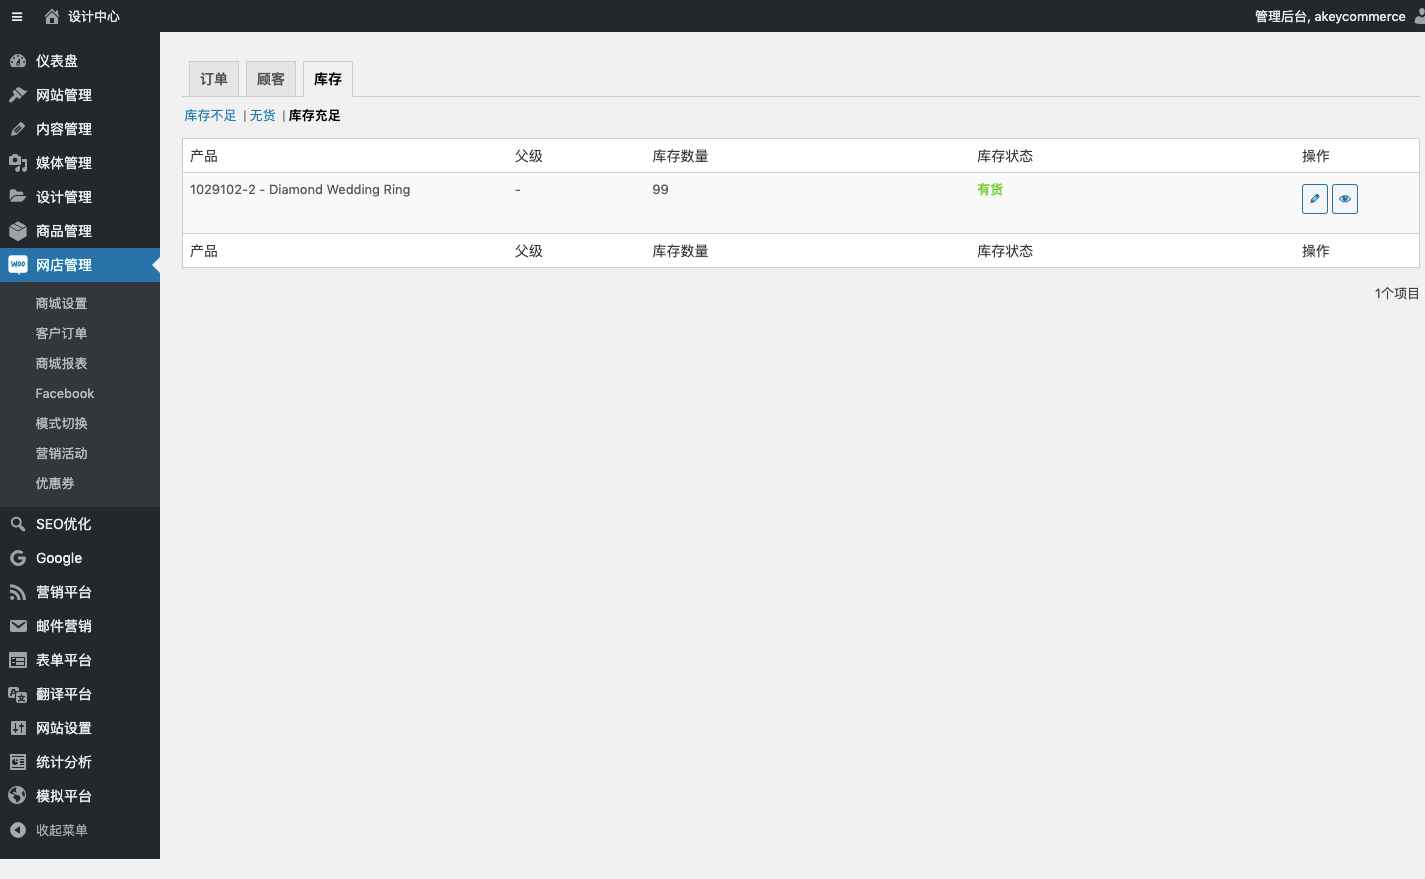The height and width of the screenshot is (879, 1425).
Task: Click the header column 库存状态
Action: click(x=1005, y=156)
